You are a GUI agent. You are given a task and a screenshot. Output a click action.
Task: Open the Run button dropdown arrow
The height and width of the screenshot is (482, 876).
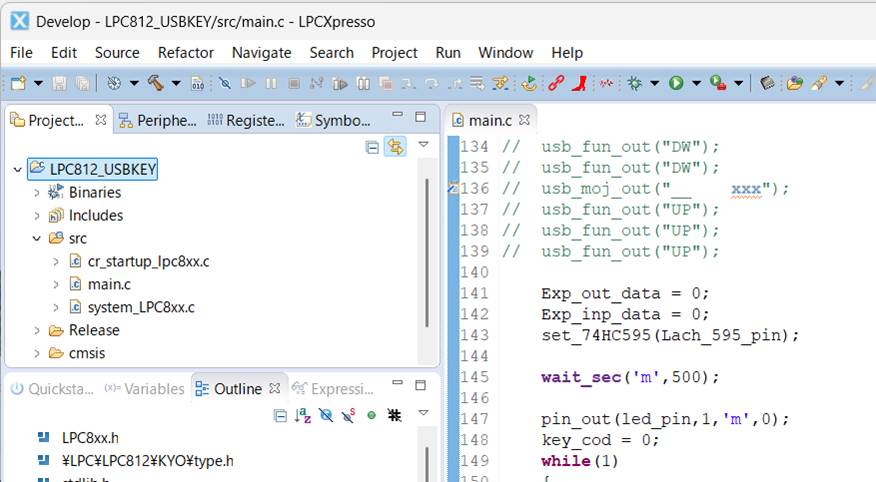[x=696, y=84]
